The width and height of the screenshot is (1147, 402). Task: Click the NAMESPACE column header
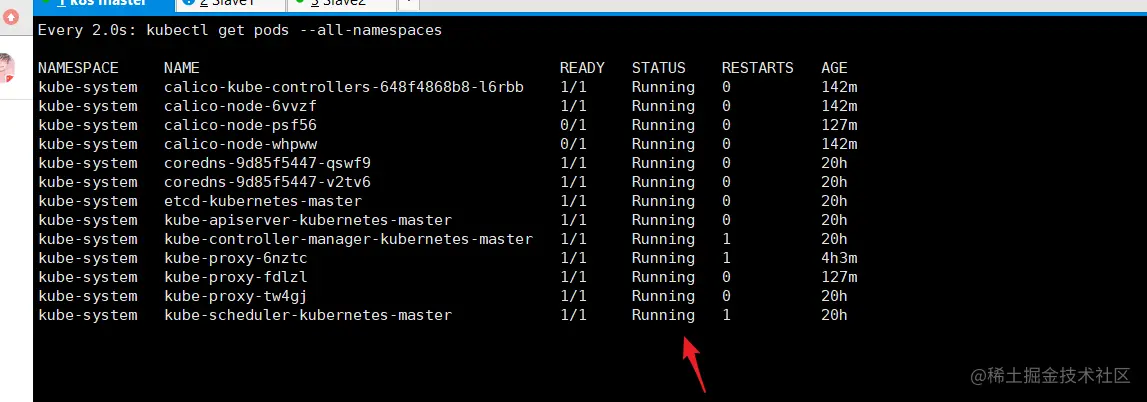[78, 68]
